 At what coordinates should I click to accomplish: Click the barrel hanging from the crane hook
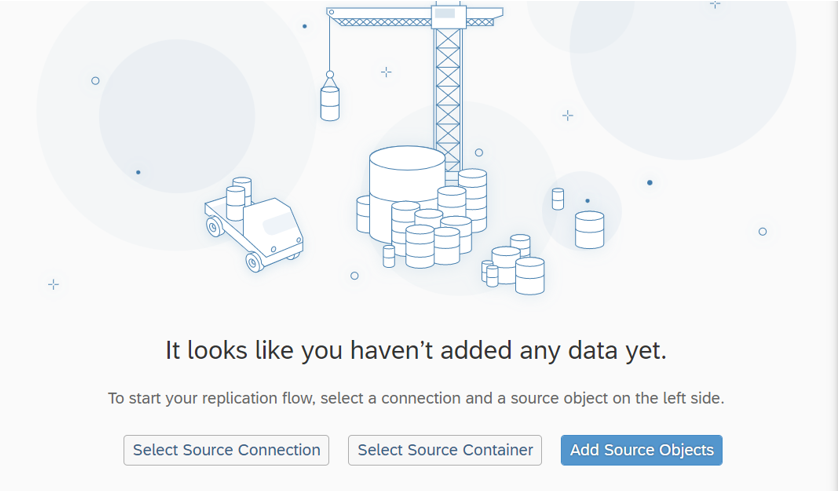point(330,104)
